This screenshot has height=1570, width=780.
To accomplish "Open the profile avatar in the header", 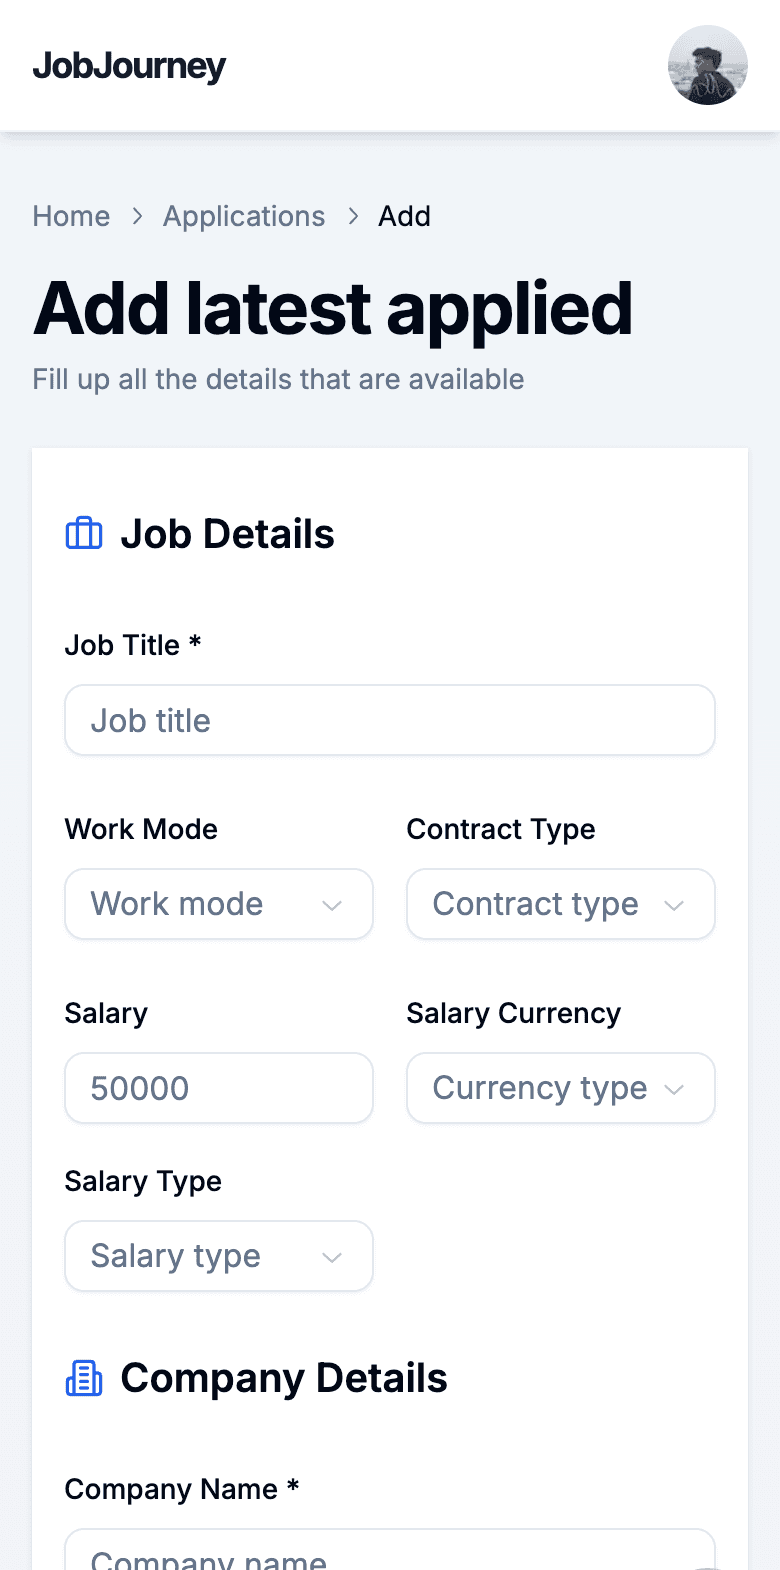I will 708,65.
